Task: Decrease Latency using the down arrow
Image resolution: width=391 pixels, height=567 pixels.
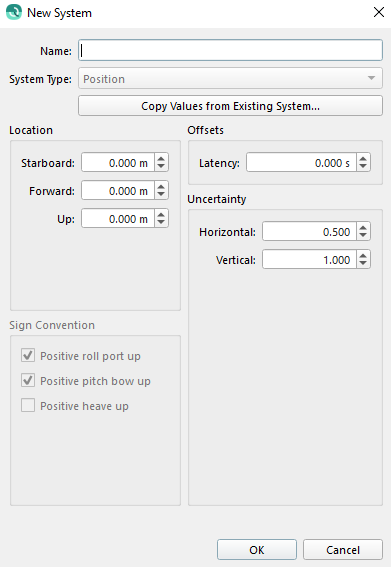Action: click(x=363, y=167)
